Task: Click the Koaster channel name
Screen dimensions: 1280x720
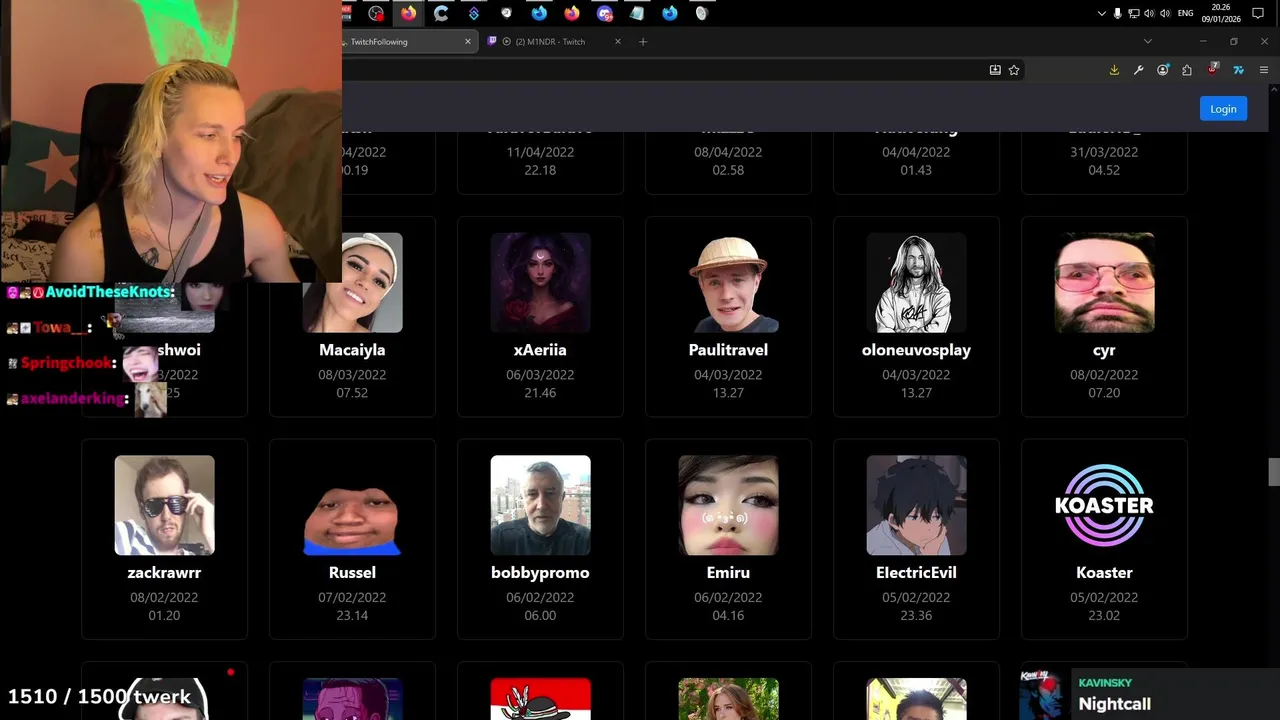Action: (1104, 573)
